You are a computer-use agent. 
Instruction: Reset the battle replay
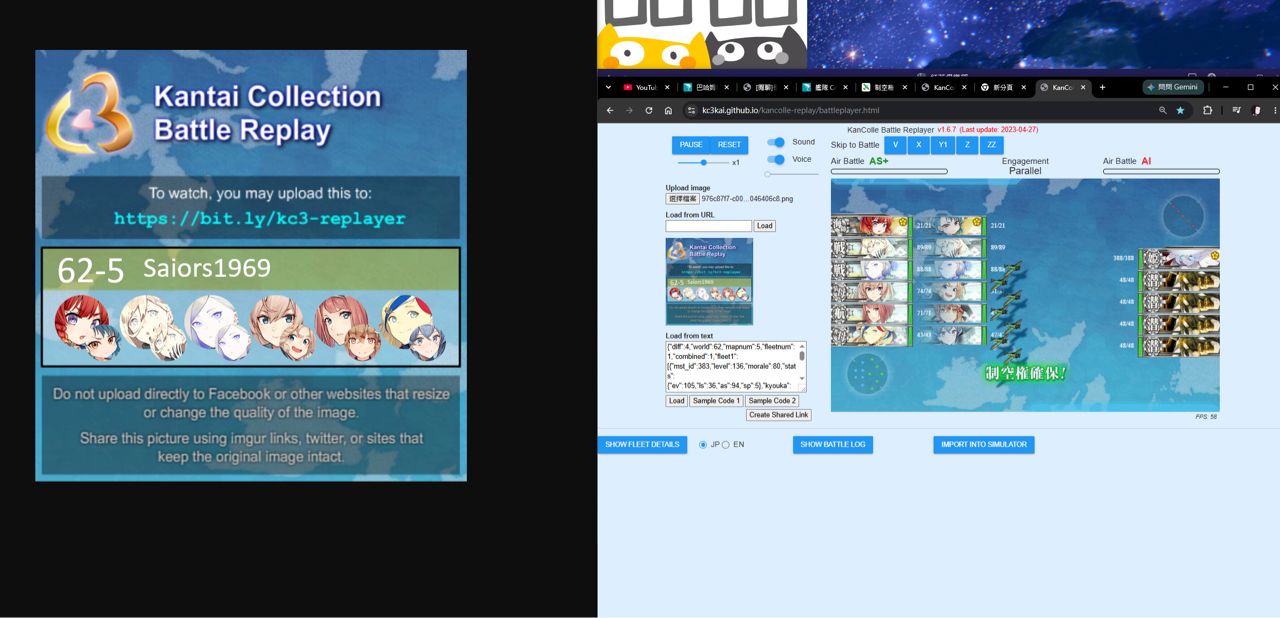(729, 145)
